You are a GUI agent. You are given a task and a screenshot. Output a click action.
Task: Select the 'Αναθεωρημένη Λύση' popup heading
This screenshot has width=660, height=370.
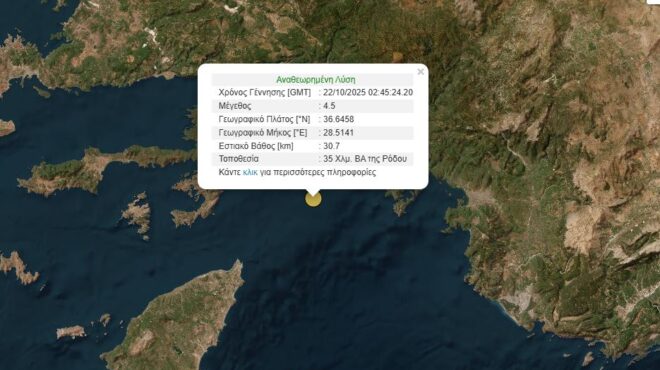coord(316,80)
